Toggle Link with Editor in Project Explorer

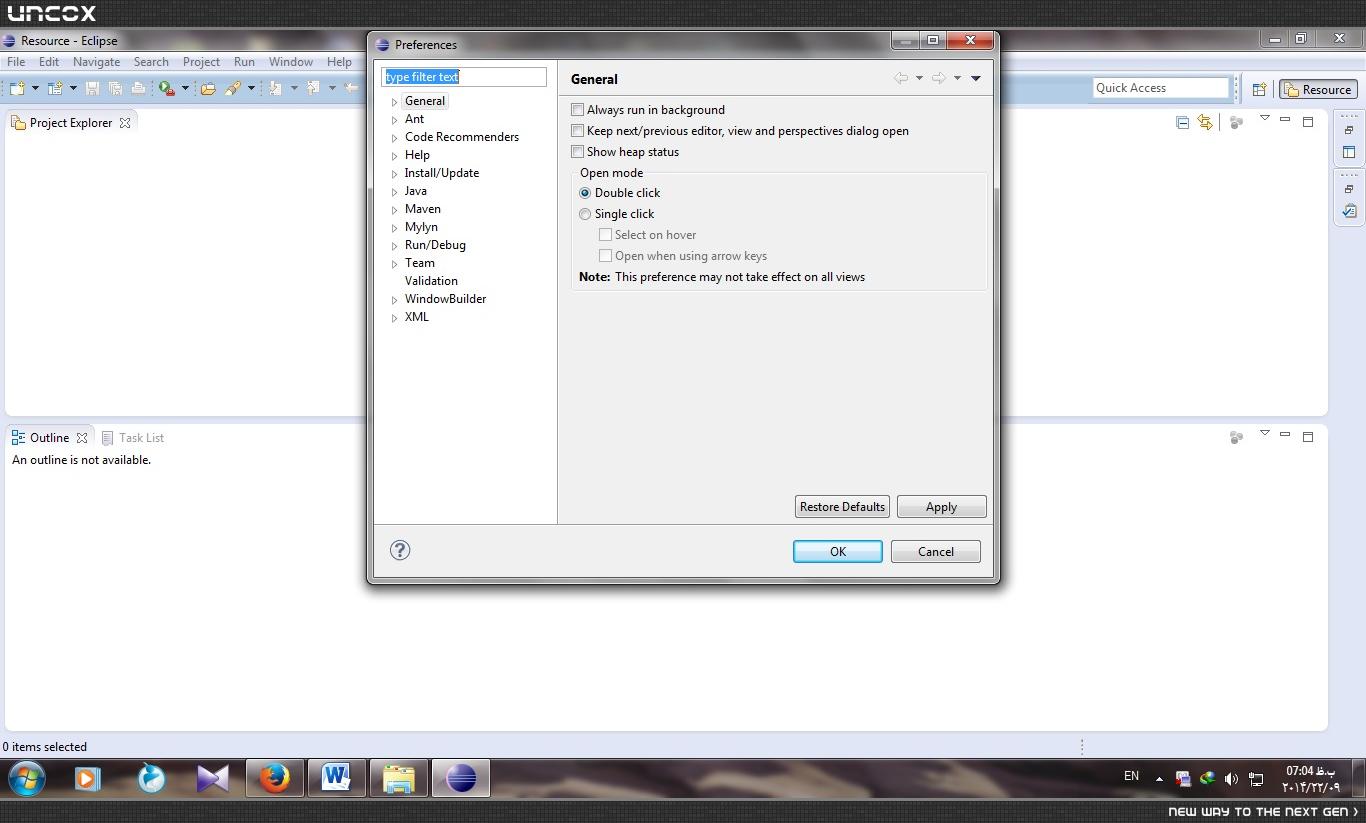pyautogui.click(x=1205, y=122)
